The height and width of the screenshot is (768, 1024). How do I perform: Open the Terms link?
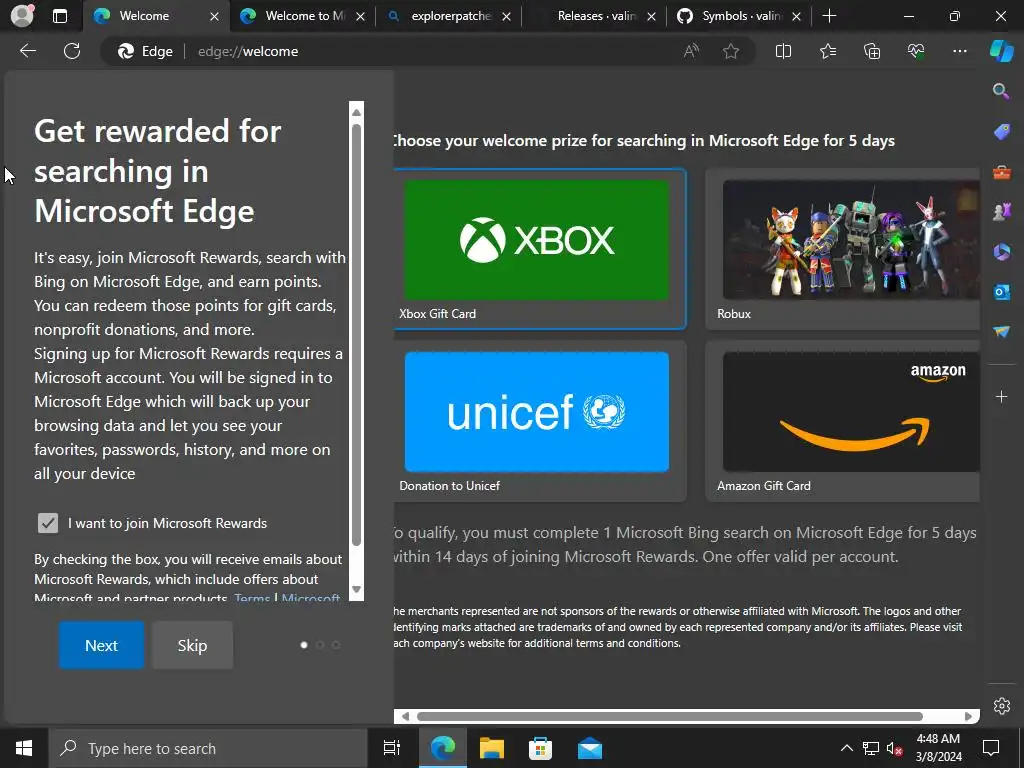pyautogui.click(x=252, y=597)
